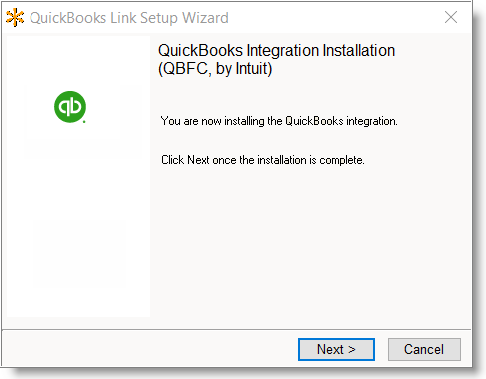Click the 'You are now installing' message
This screenshot has height=379, width=486.
coord(279,121)
